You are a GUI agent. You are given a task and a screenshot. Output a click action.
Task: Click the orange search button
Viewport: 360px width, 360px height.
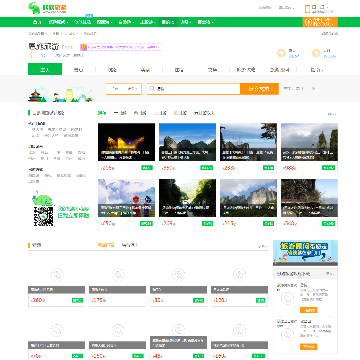259,89
